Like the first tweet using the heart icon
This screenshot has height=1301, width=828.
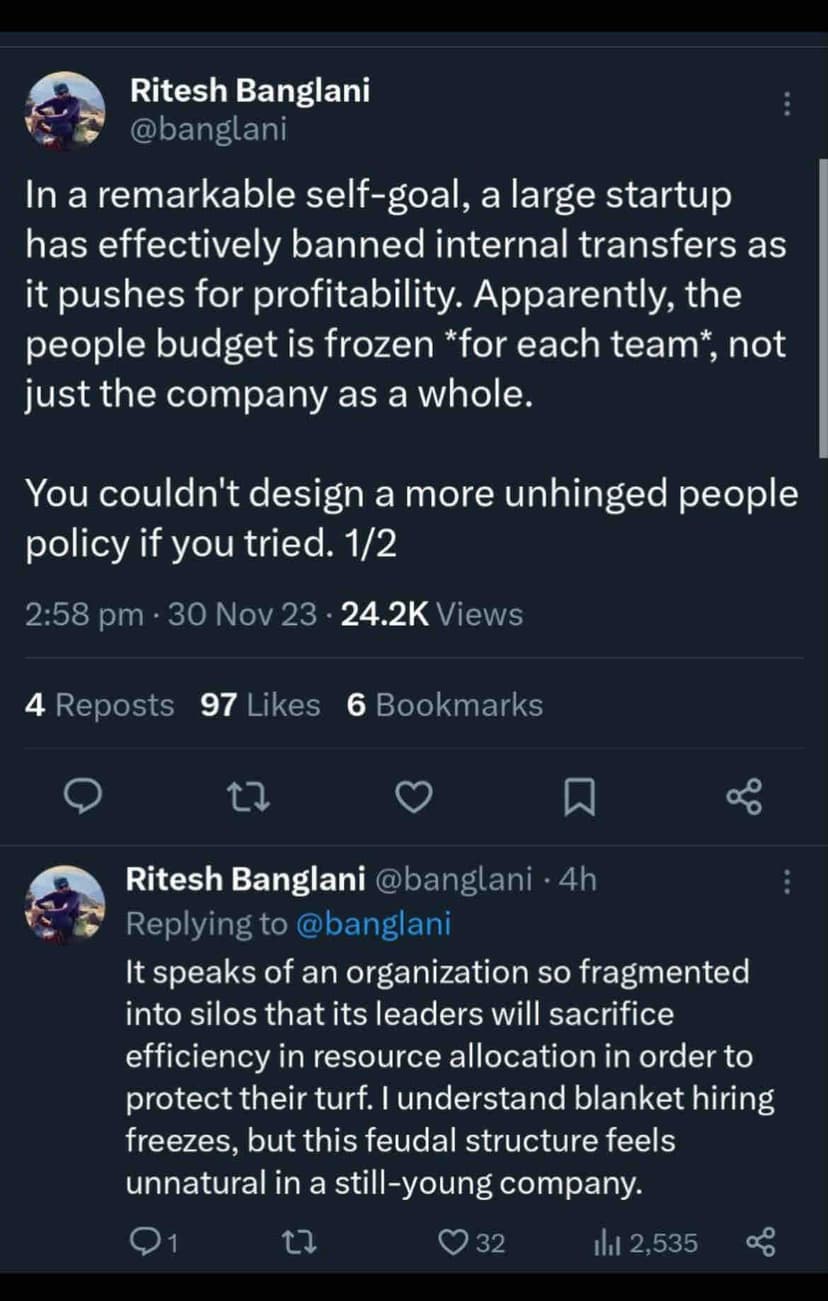414,797
